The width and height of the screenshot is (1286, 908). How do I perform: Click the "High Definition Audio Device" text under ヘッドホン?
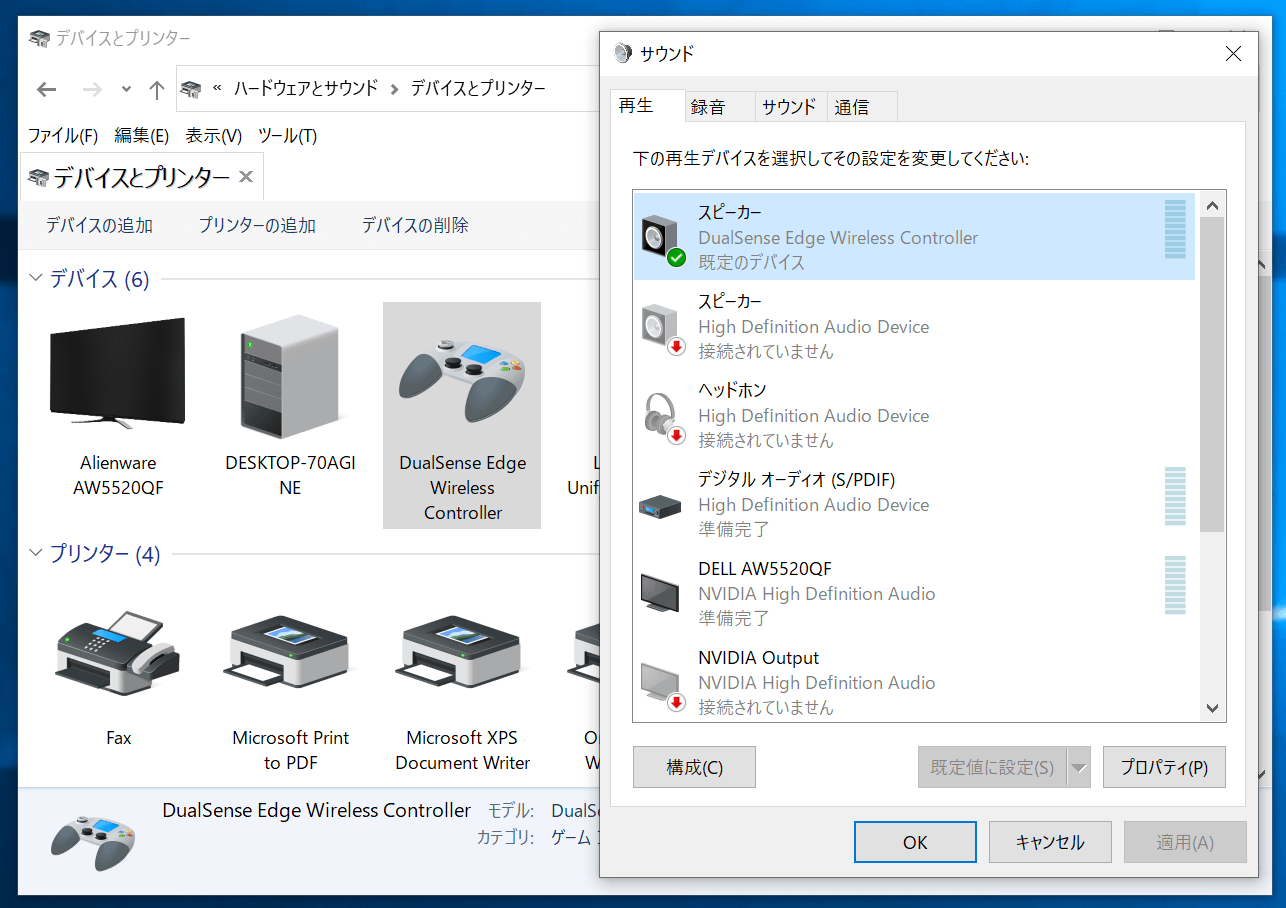pos(813,416)
